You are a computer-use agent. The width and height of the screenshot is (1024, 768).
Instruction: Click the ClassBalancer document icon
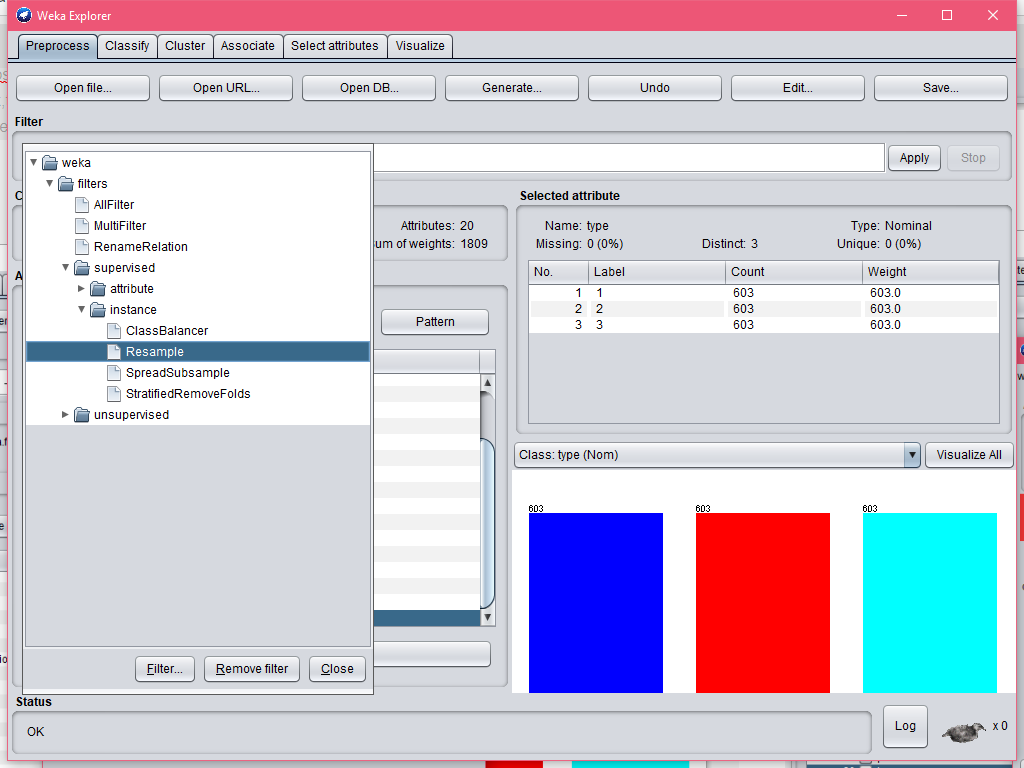coord(114,330)
